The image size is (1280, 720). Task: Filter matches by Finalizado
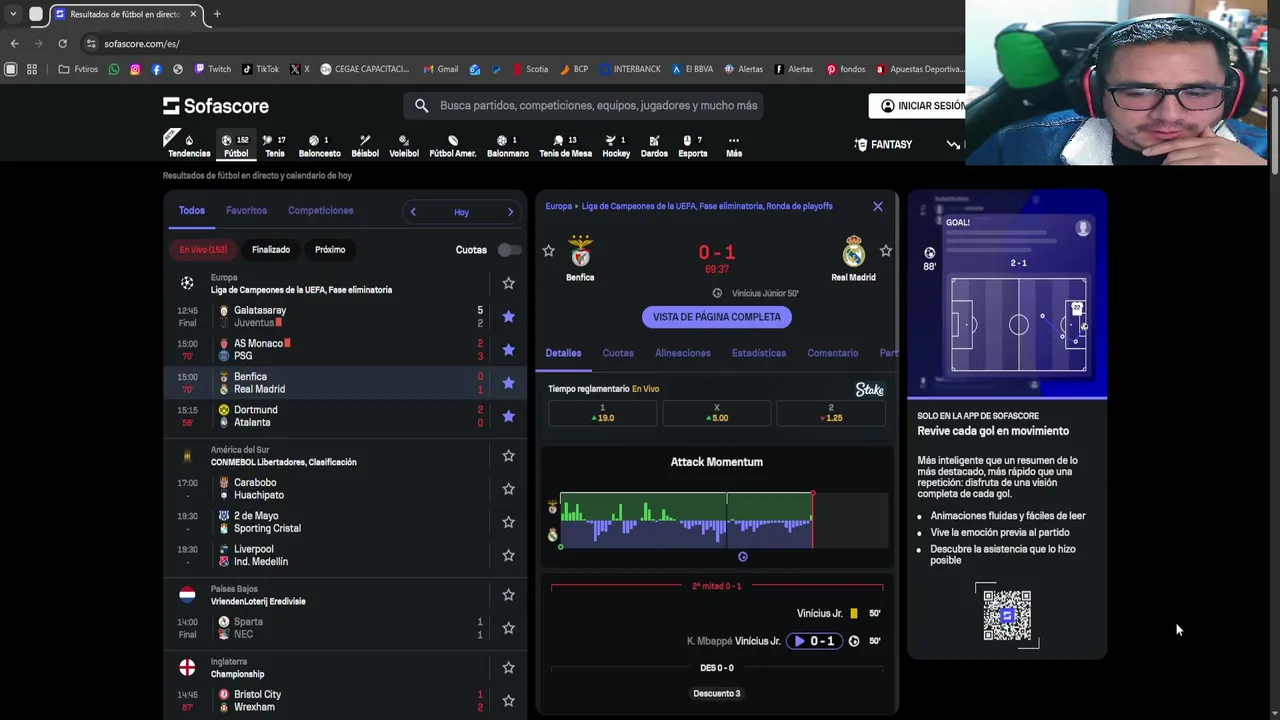click(x=271, y=250)
